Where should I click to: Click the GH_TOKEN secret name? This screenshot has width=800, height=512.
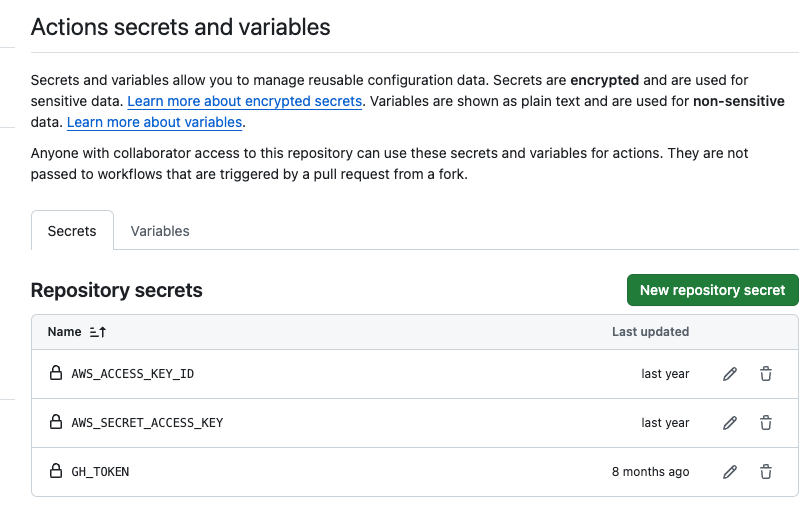tap(100, 472)
